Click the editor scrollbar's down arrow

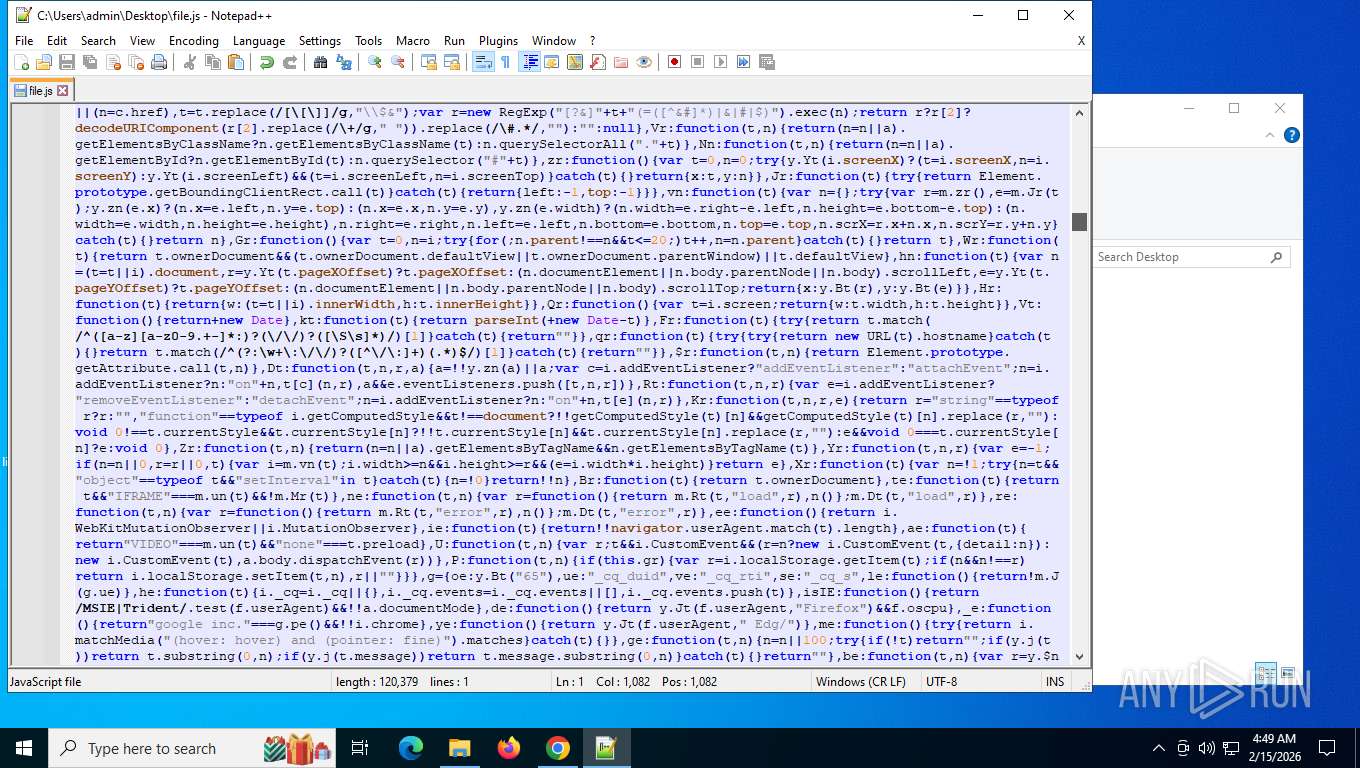pos(1079,657)
